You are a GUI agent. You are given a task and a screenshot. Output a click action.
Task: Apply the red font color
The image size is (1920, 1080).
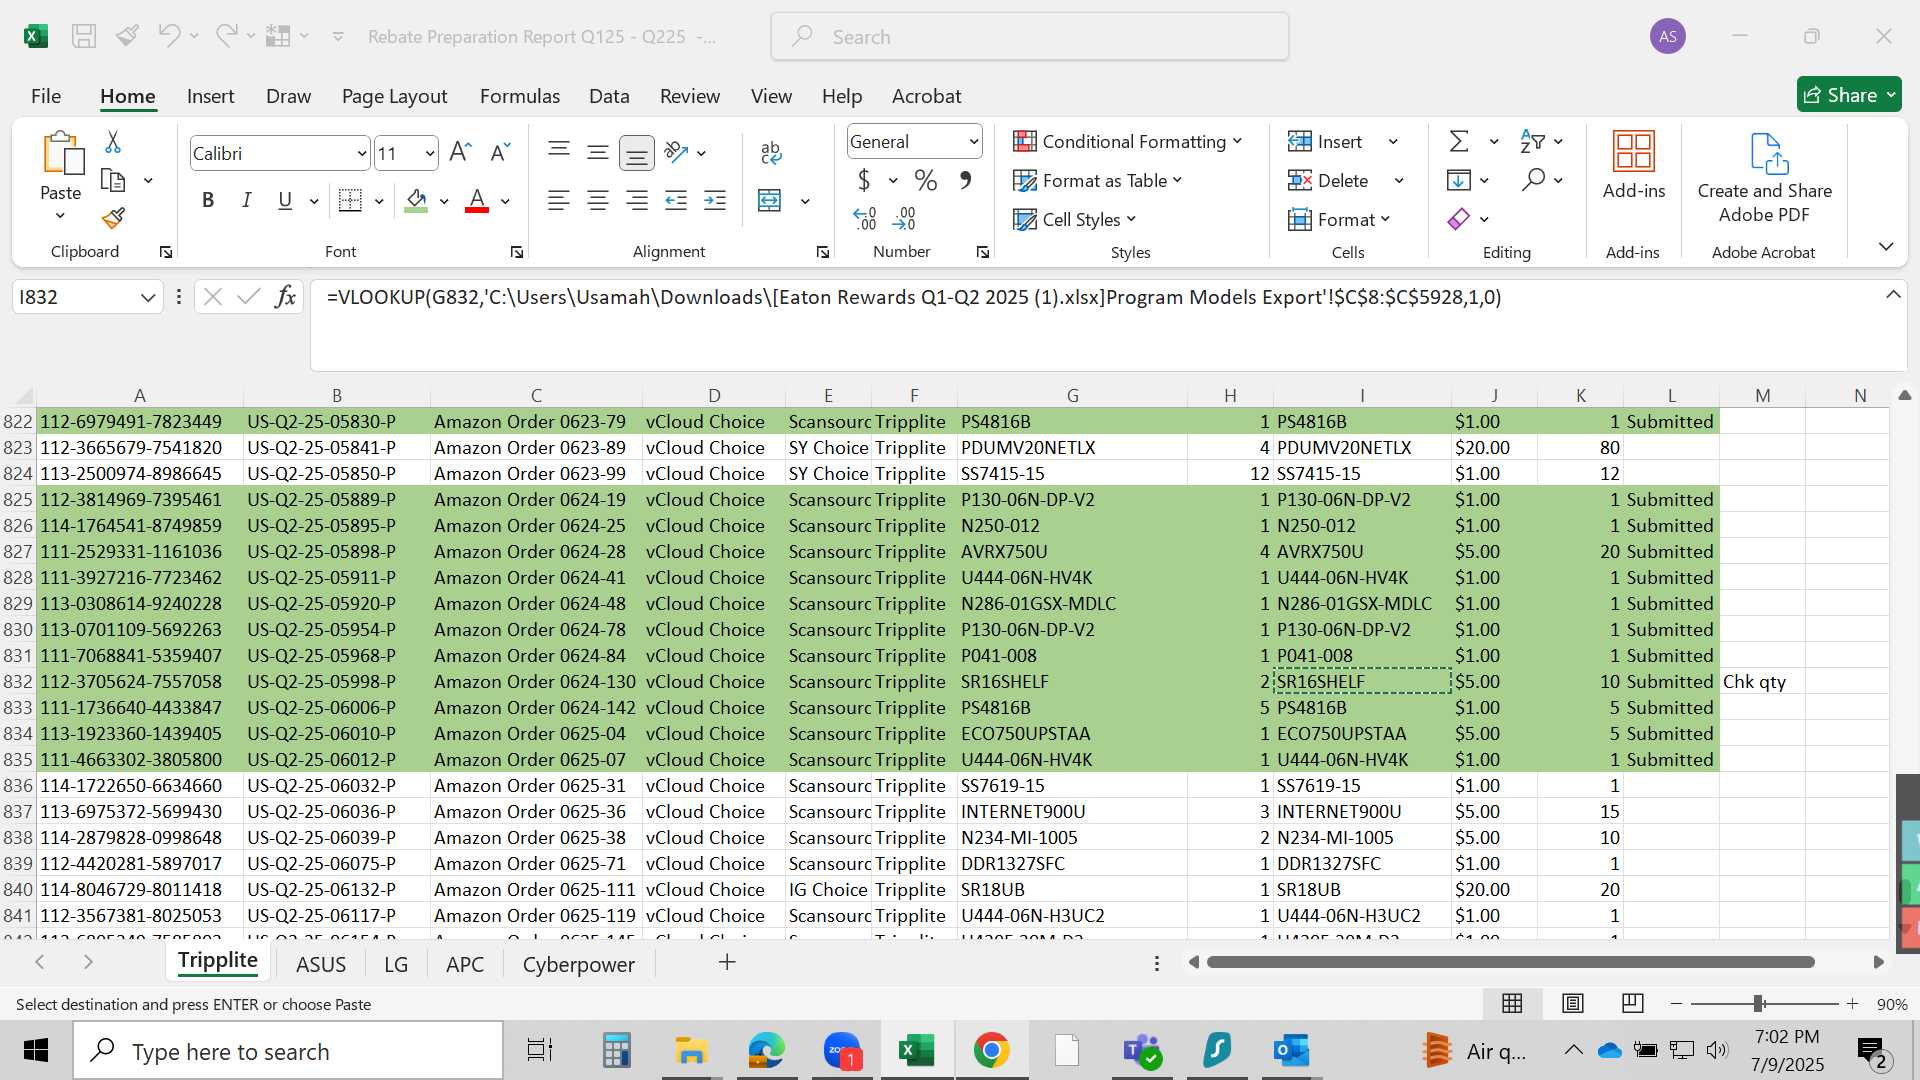(477, 201)
